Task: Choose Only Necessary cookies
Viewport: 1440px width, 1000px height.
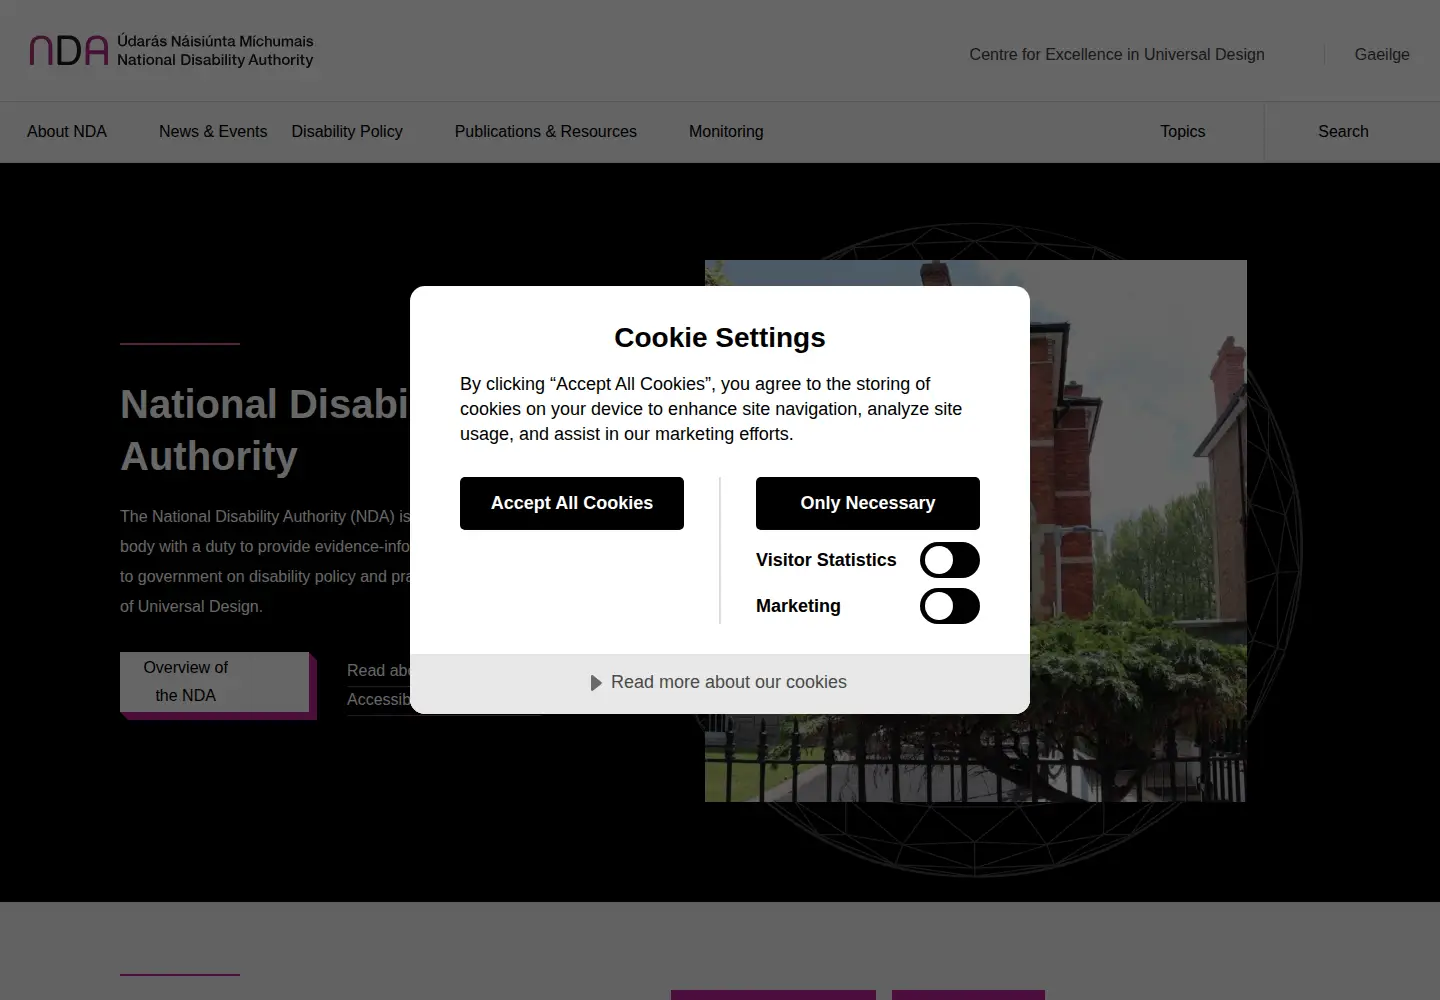Action: pos(868,503)
